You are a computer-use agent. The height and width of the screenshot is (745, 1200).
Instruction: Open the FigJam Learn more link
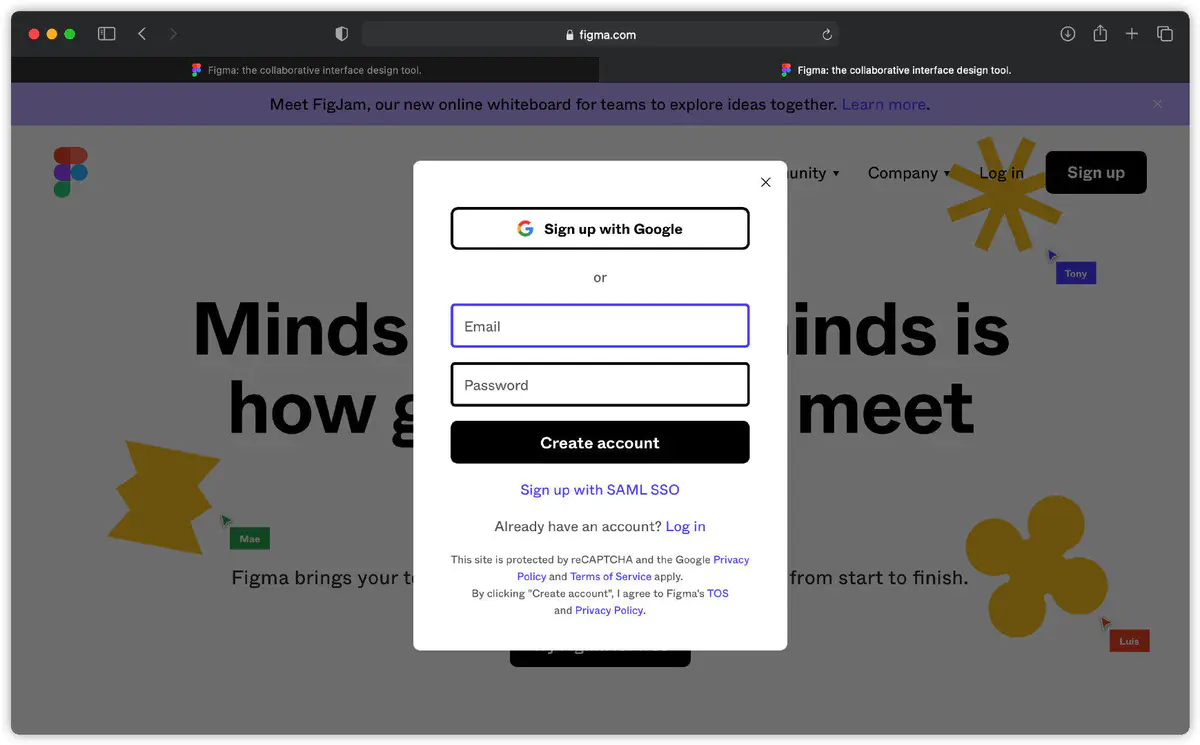[884, 104]
